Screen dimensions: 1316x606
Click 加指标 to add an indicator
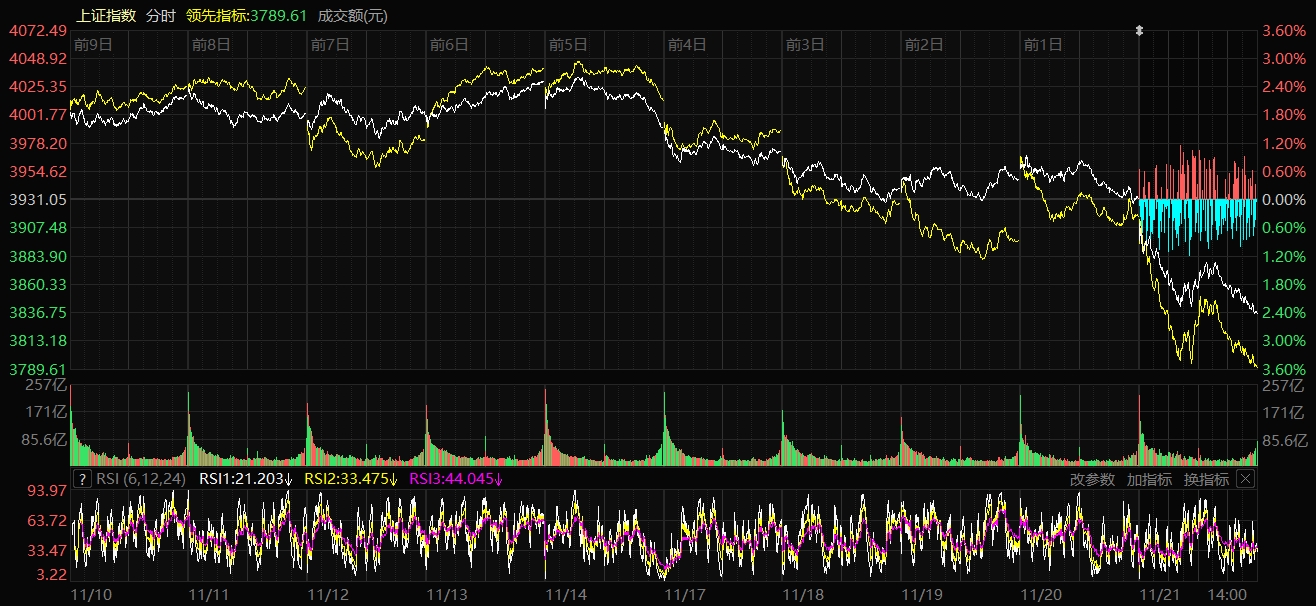[1149, 479]
